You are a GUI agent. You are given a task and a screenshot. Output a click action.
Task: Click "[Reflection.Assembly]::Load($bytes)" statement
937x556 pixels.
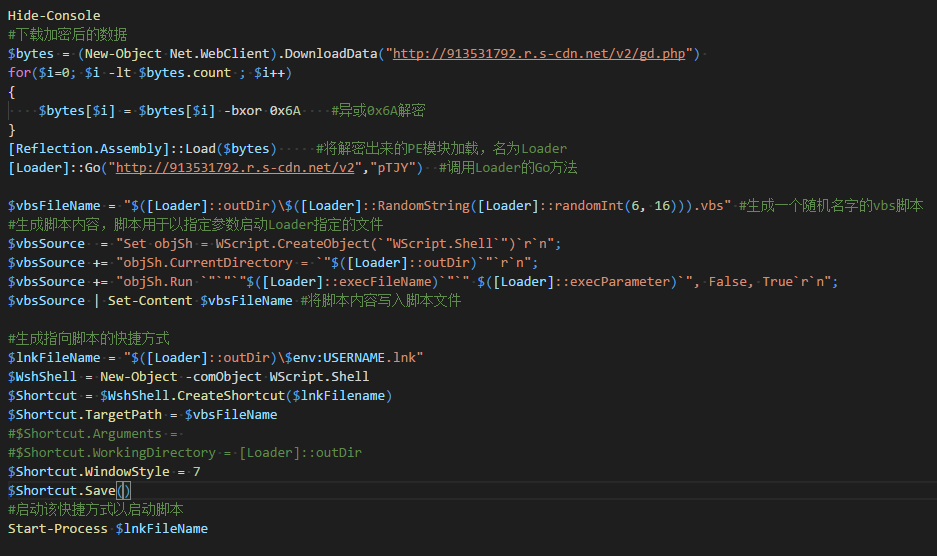142,148
